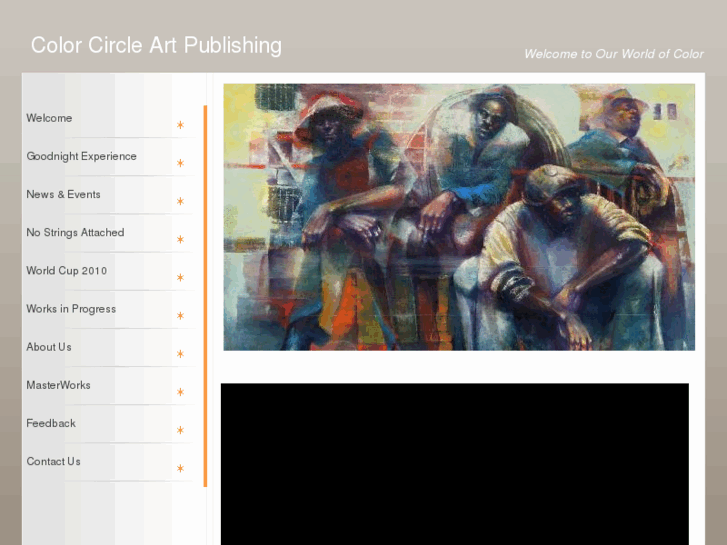Go to Goodnight Experience page
This screenshot has width=727, height=545.
(x=82, y=156)
